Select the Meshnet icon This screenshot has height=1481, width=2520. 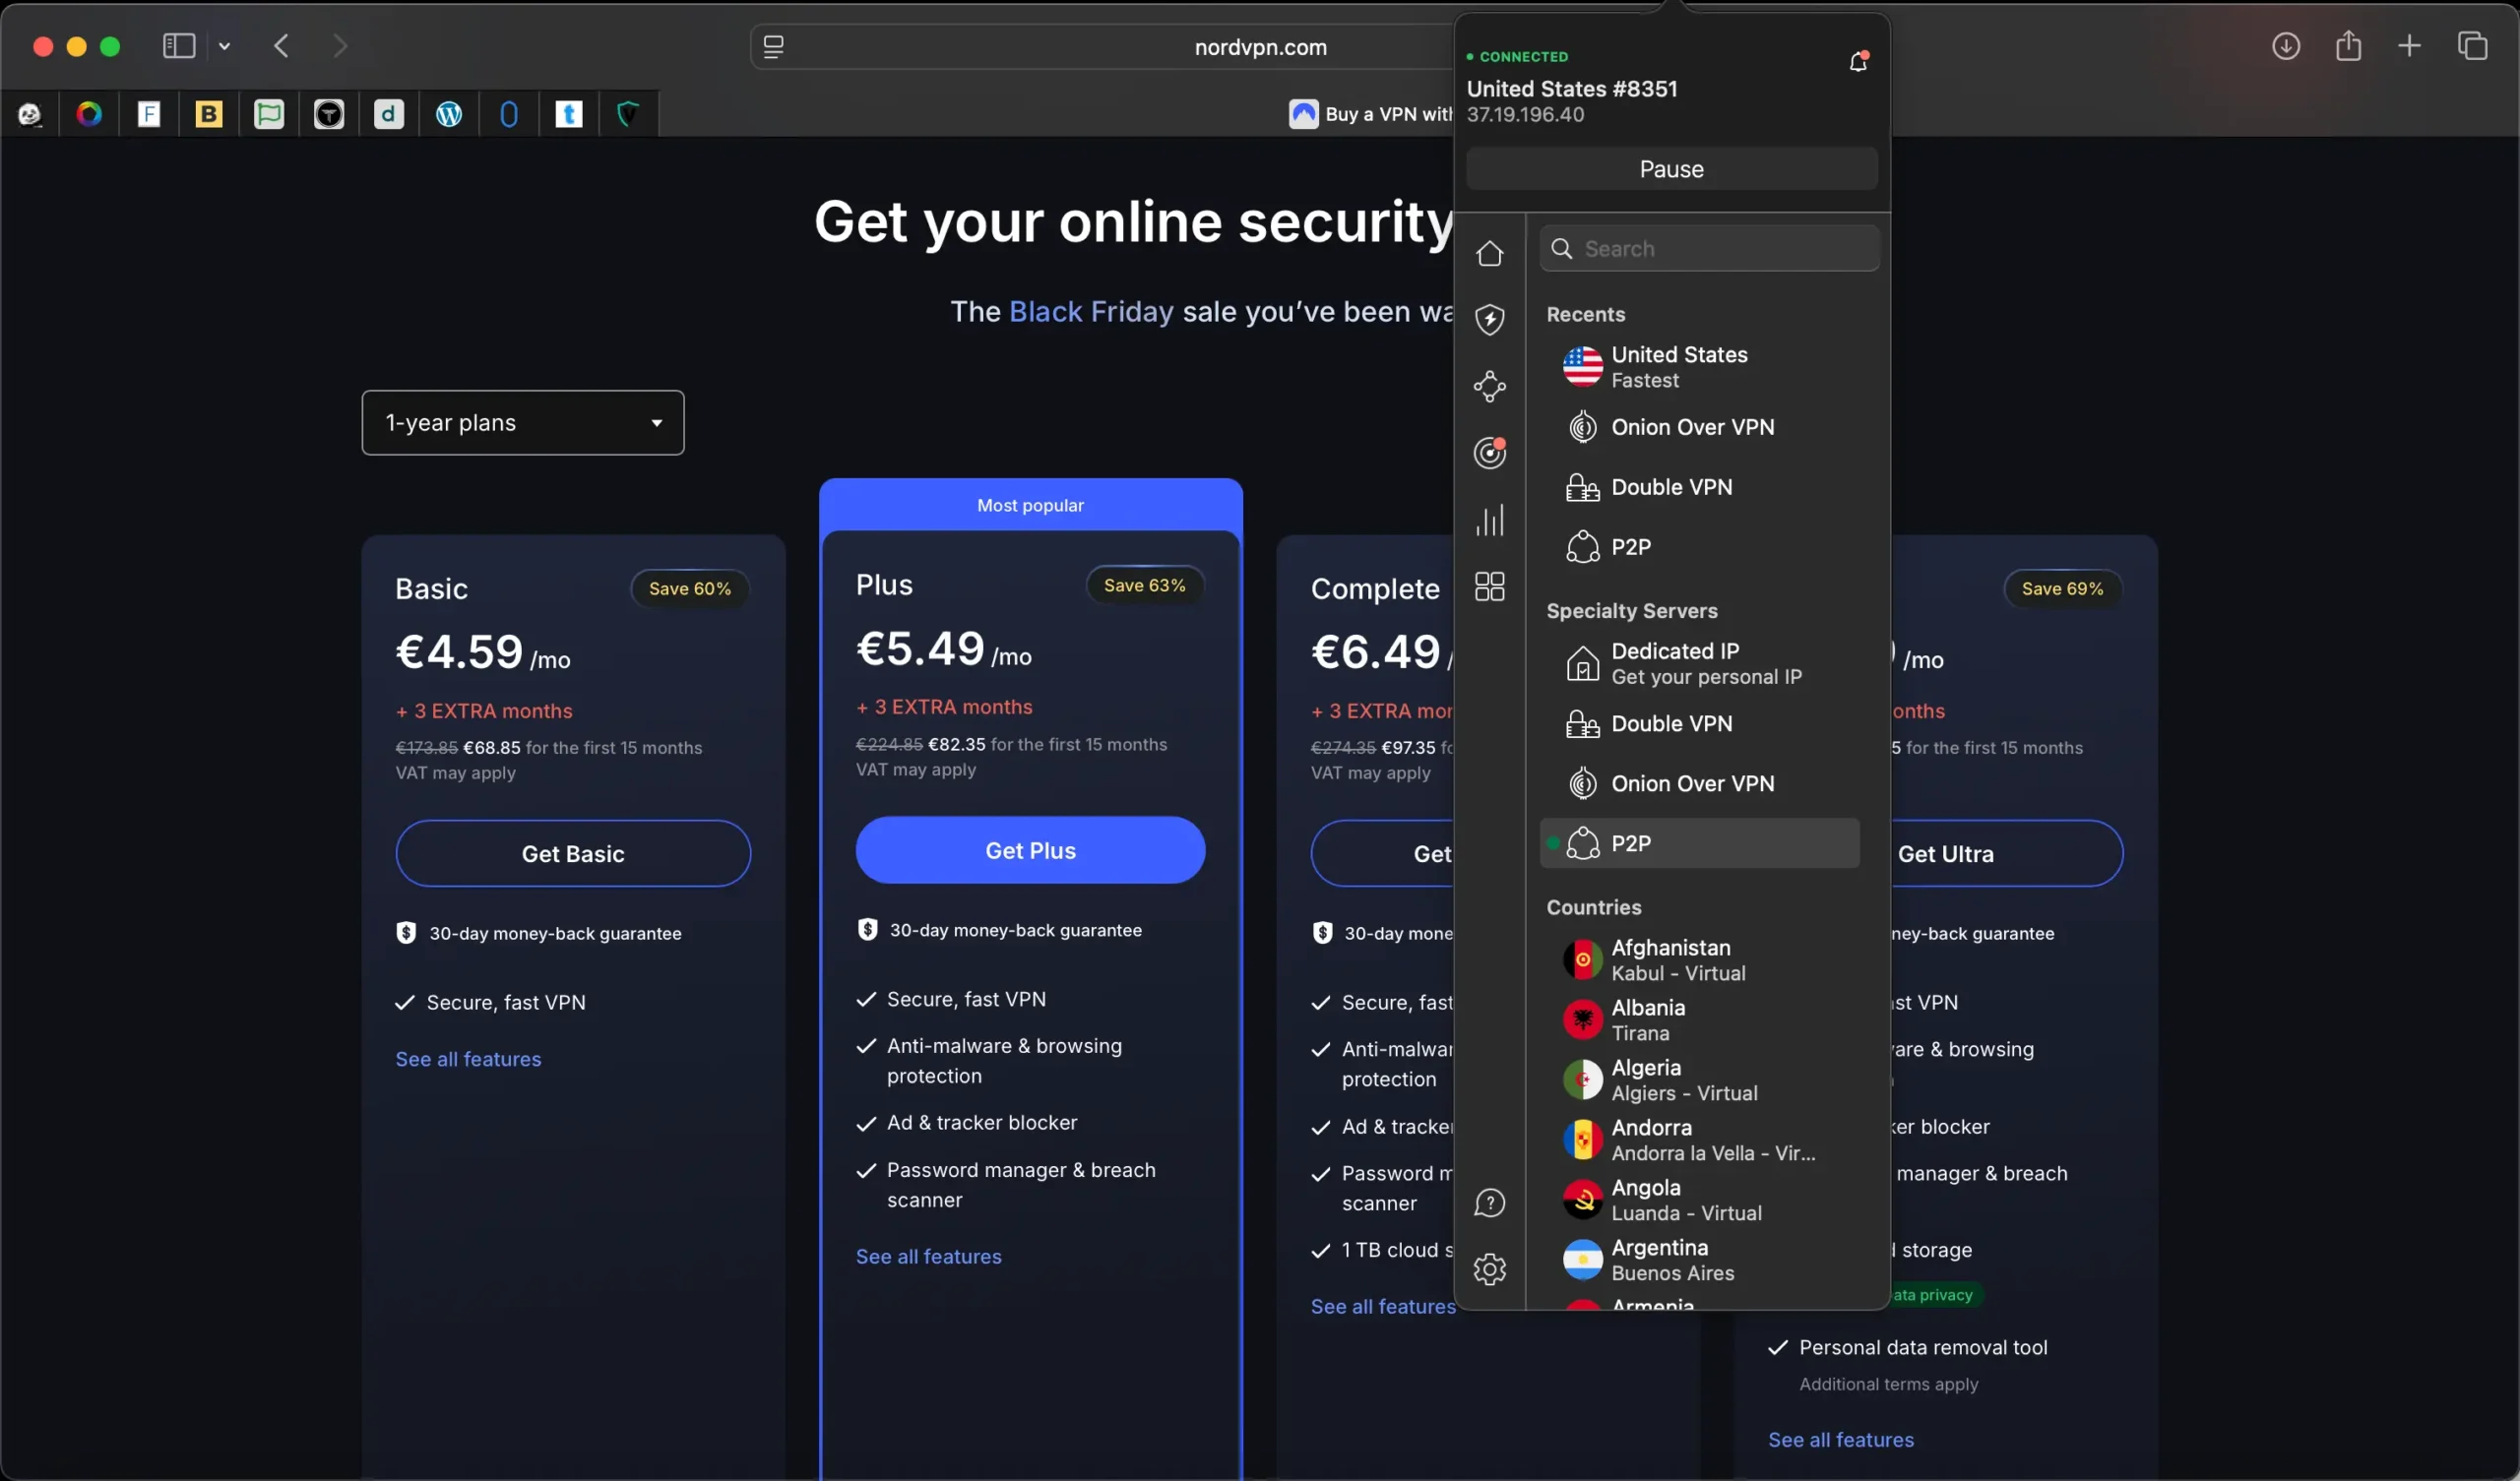coord(1489,387)
